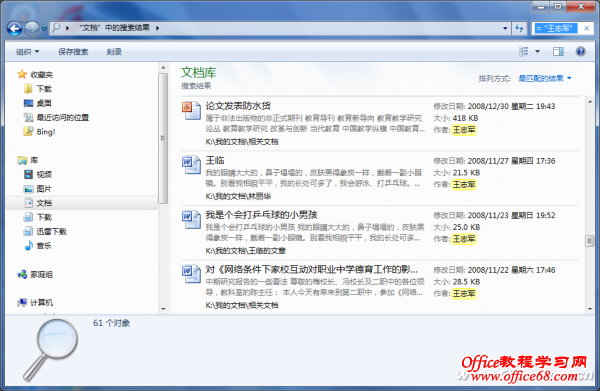Open 排列方式 dropdown 最匹配的结果

545,78
